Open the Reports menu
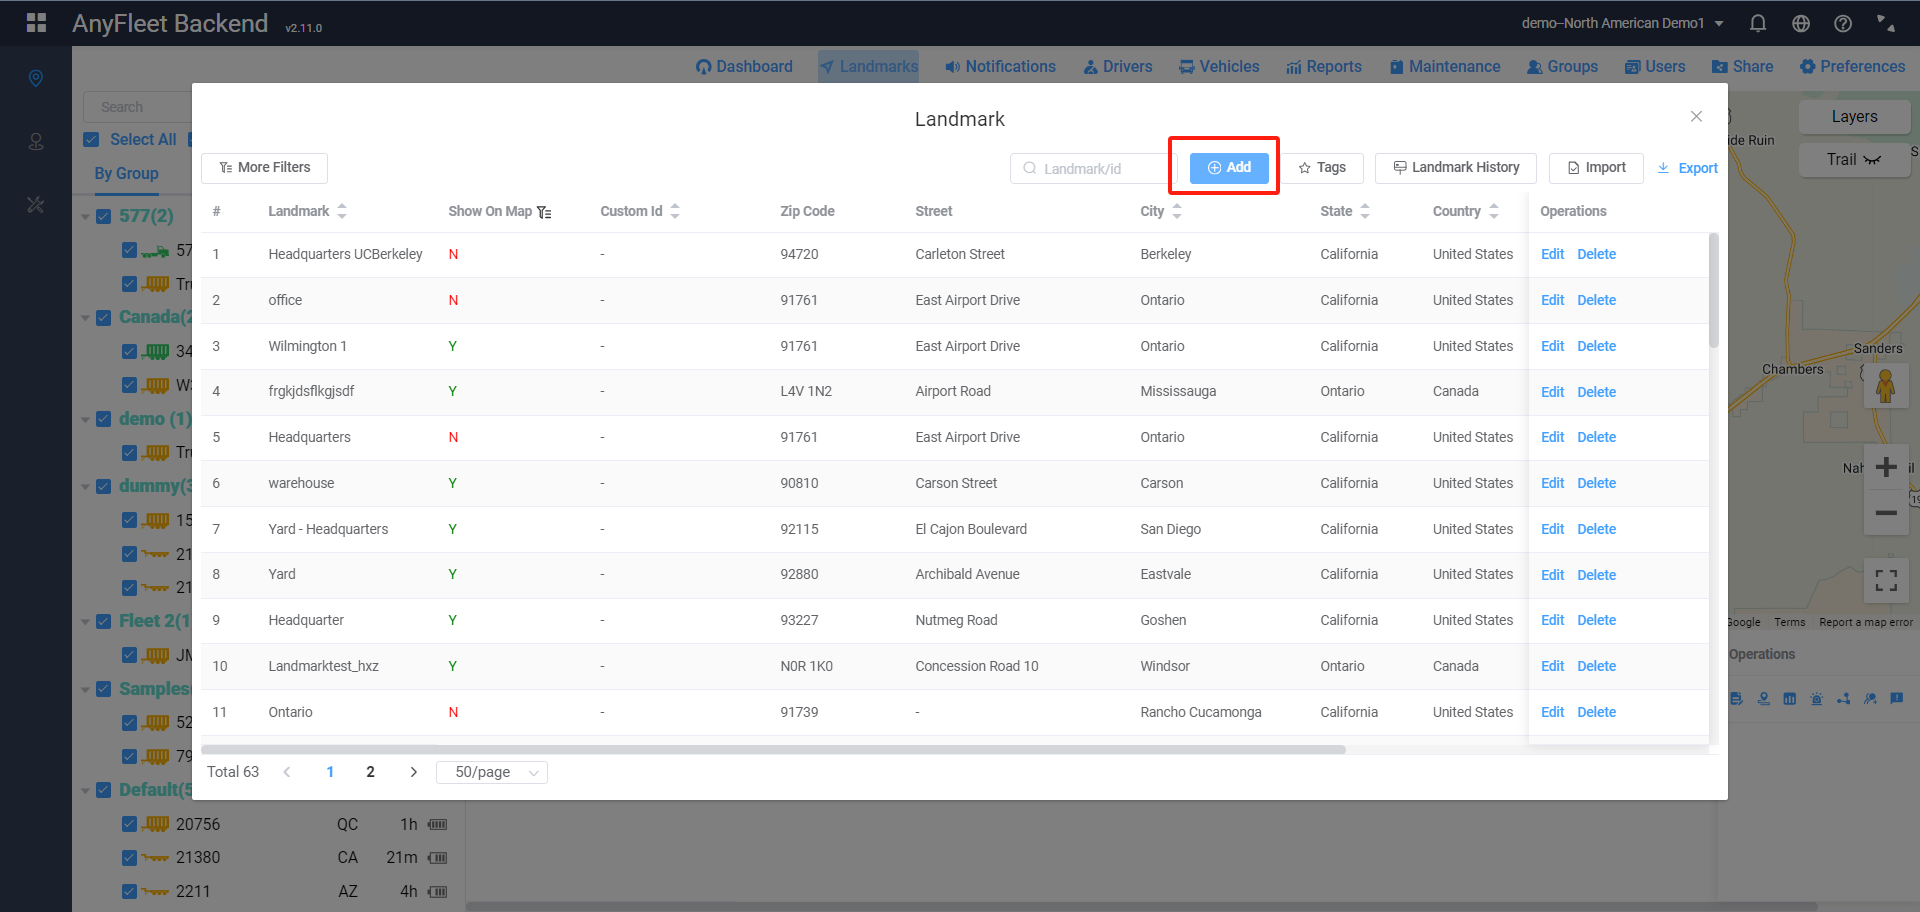The height and width of the screenshot is (912, 1920). point(1324,67)
